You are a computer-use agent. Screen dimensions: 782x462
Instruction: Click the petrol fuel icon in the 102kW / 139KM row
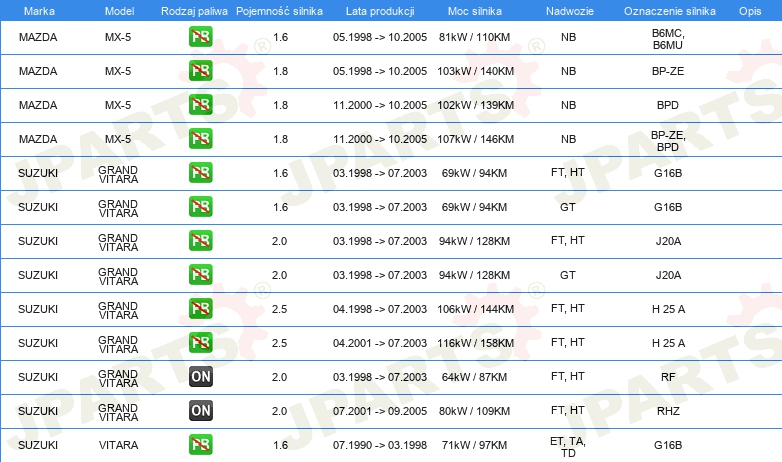200,105
